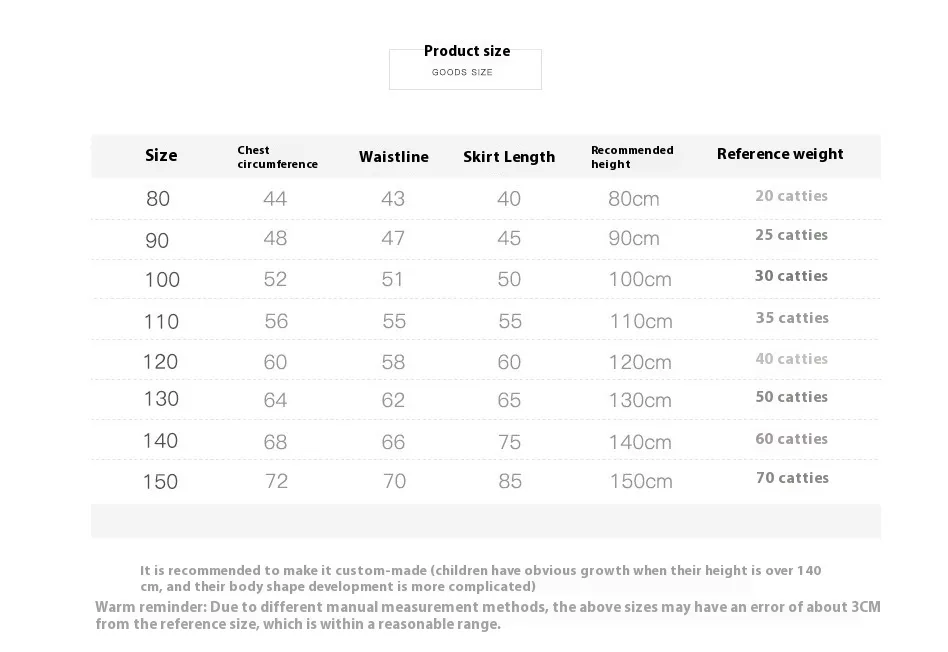The width and height of the screenshot is (948, 652).
Task: Select the "Chest circumference" column header
Action: pyautogui.click(x=277, y=157)
